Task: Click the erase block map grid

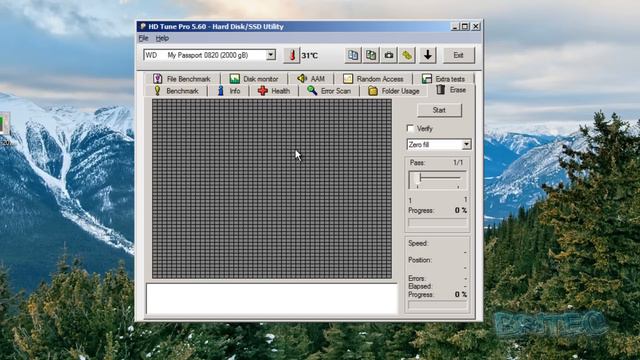Action: pyautogui.click(x=272, y=189)
